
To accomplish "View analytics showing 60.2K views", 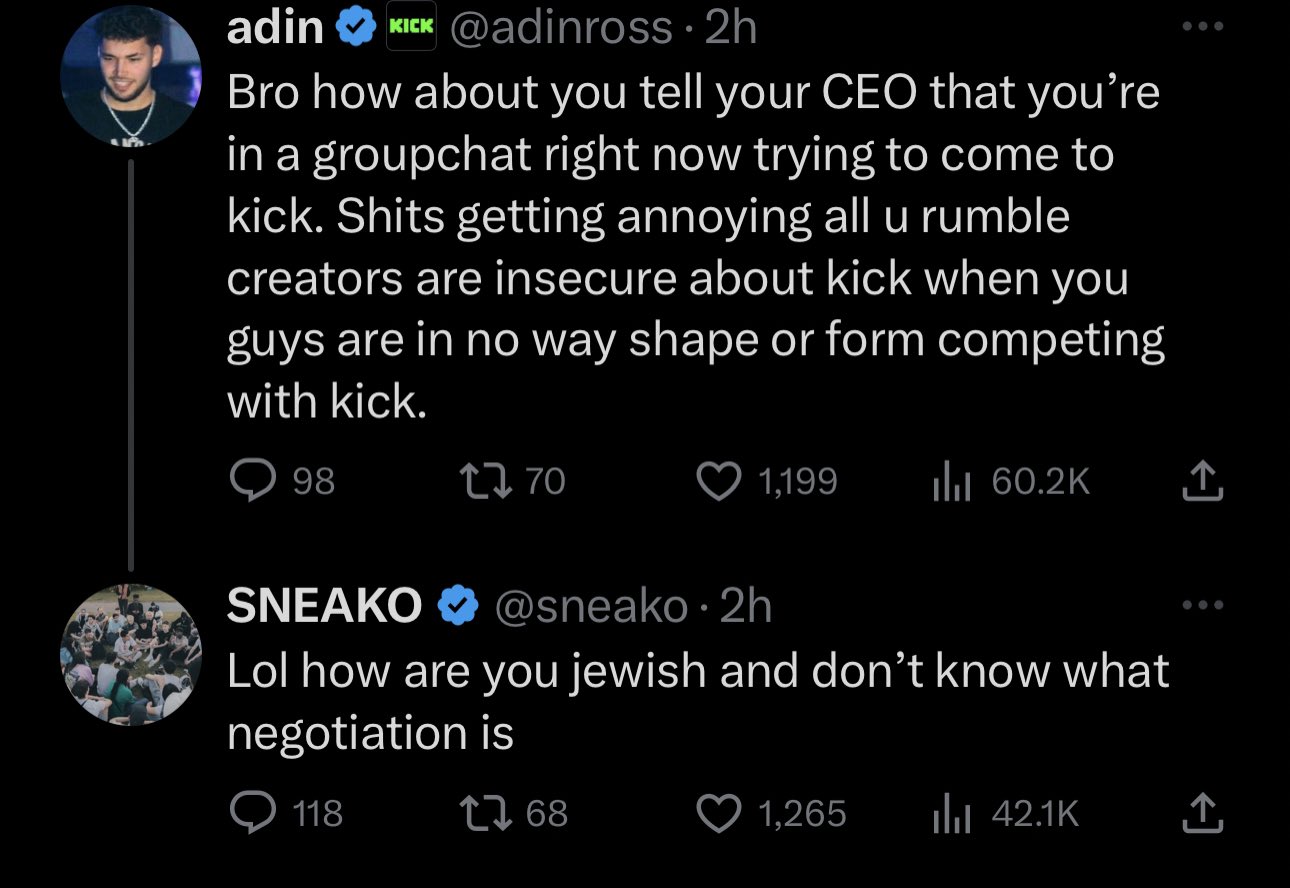I will tap(1010, 483).
